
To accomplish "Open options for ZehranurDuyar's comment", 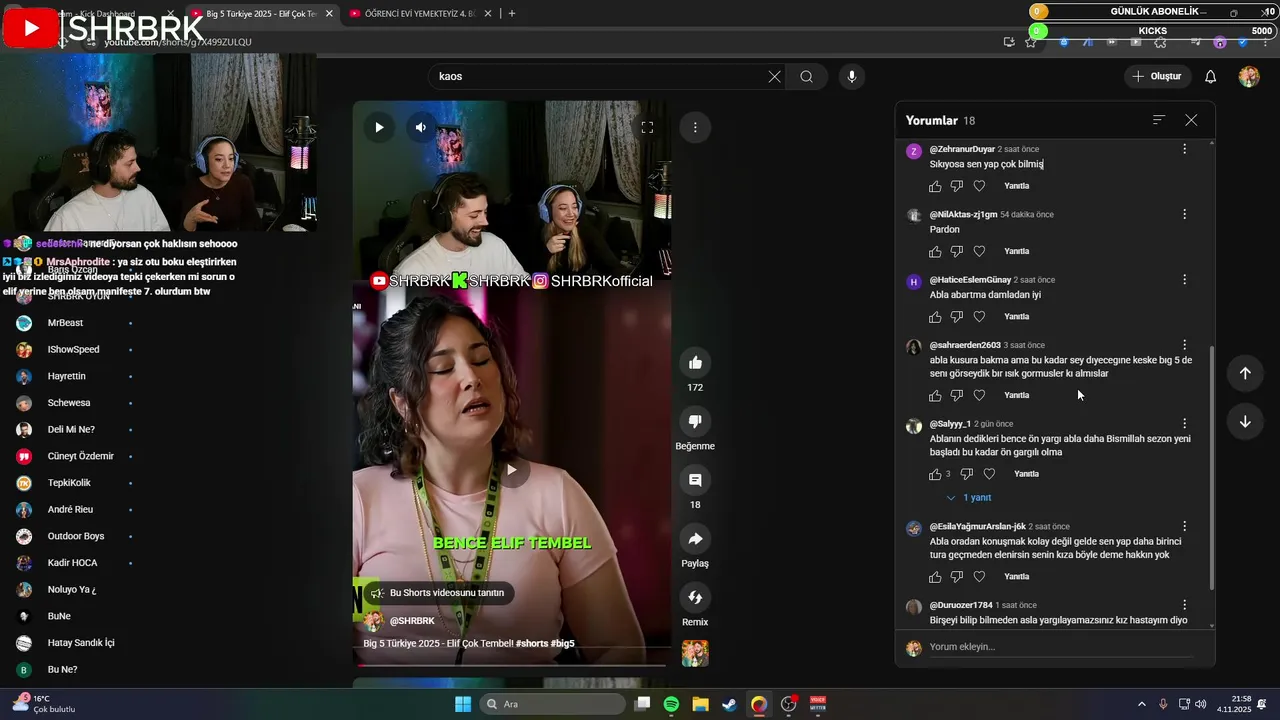I will point(1184,149).
